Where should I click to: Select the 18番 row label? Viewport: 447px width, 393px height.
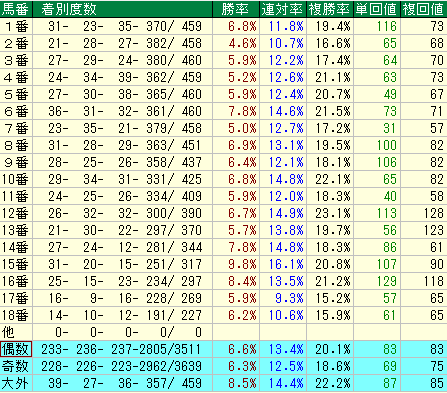pos(16,315)
